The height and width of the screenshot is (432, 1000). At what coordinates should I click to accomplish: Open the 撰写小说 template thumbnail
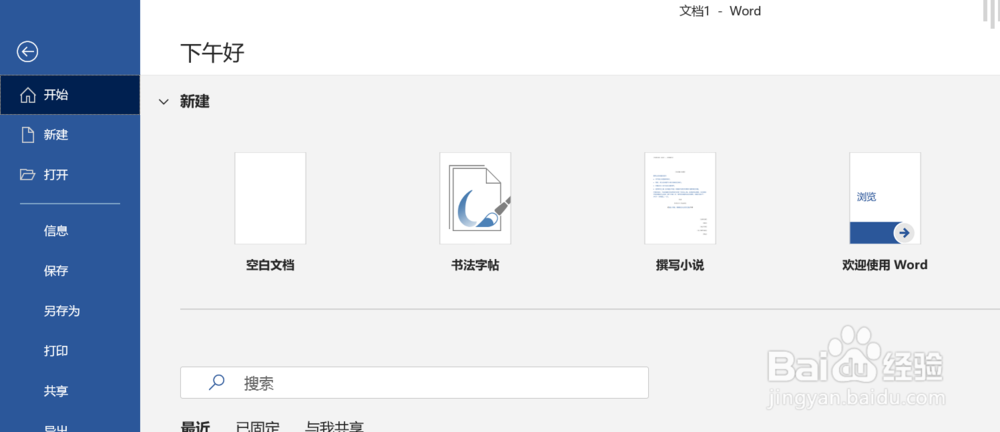[x=680, y=198]
